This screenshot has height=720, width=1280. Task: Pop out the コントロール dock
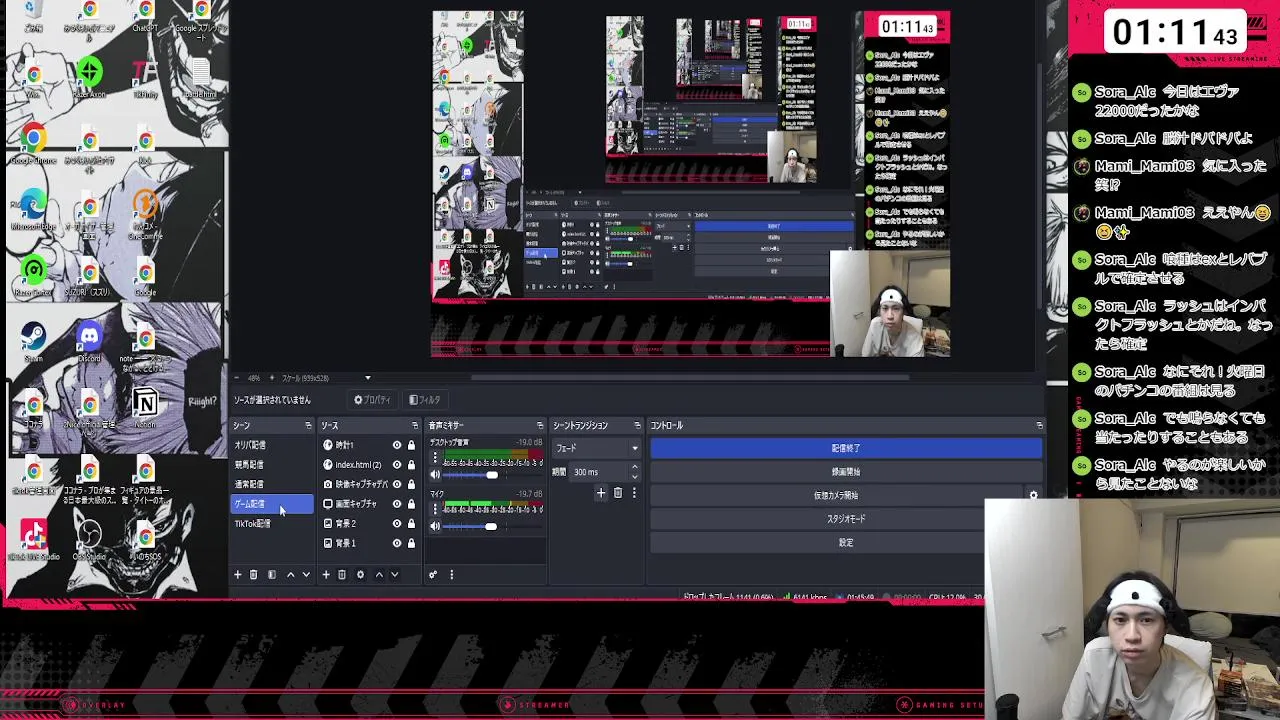1039,426
